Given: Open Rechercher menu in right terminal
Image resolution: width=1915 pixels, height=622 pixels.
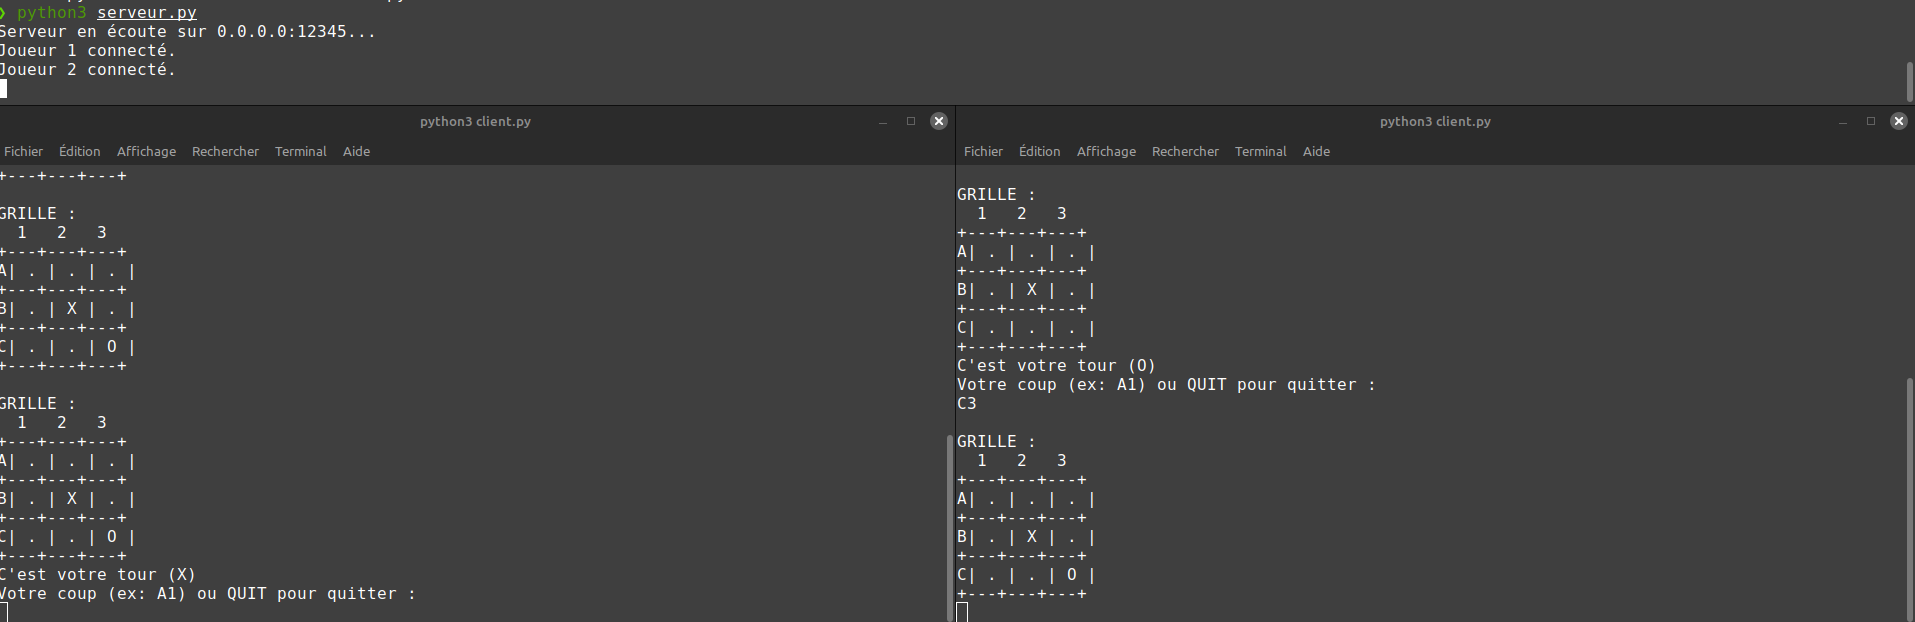Looking at the screenshot, I should 1185,151.
